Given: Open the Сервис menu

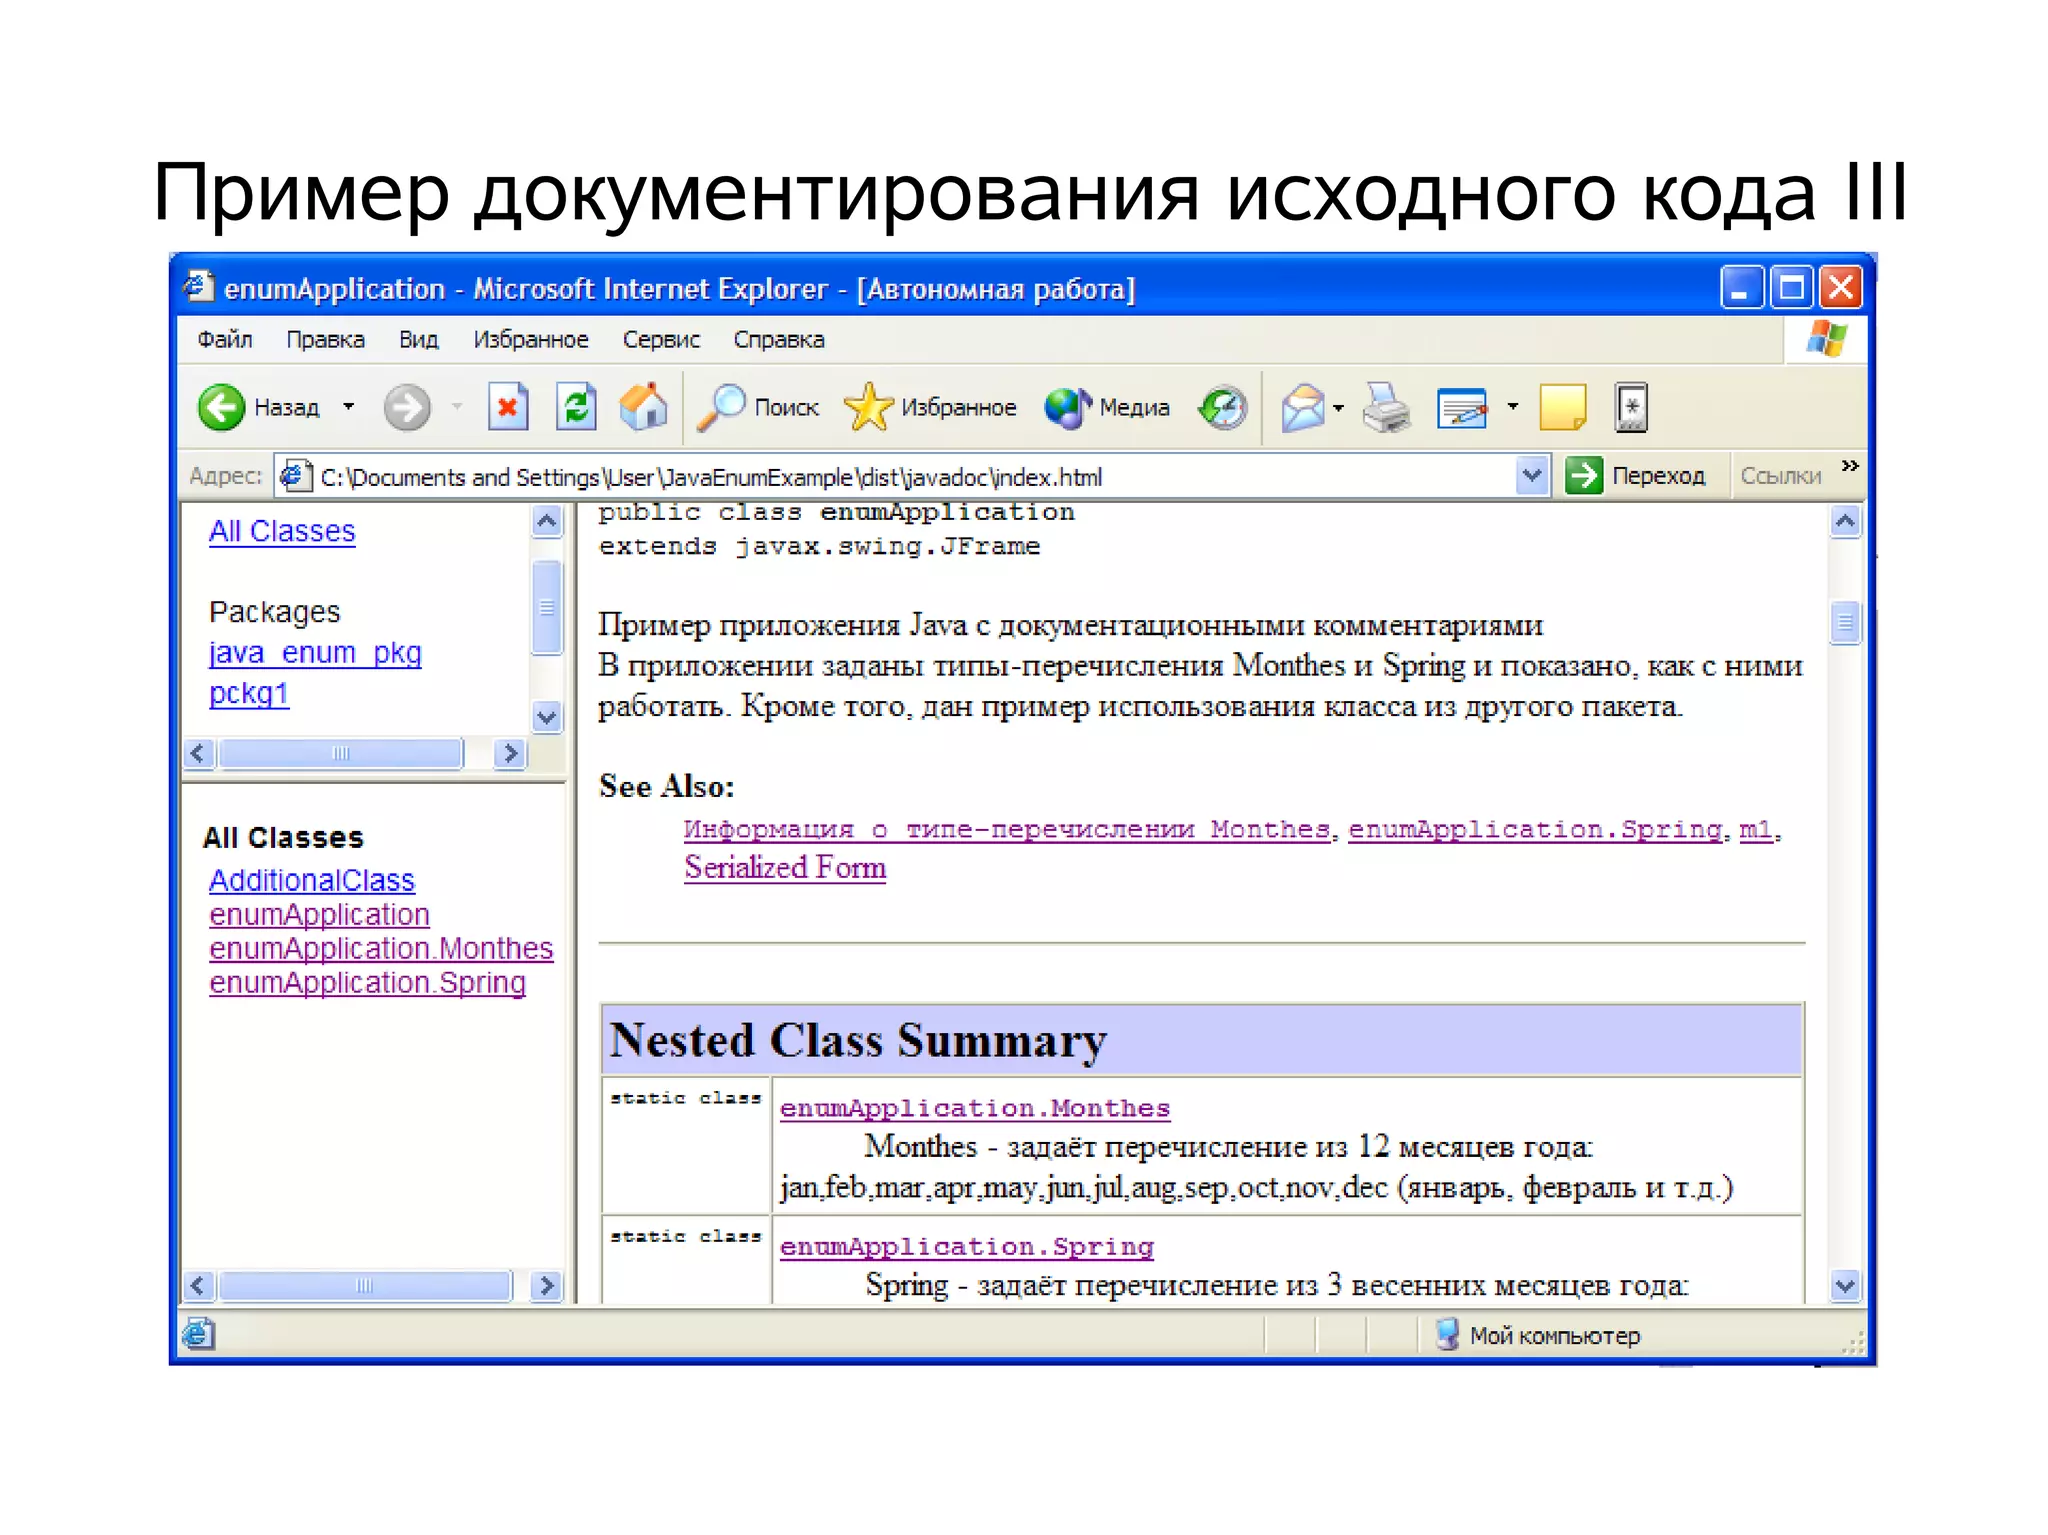Looking at the screenshot, I should pyautogui.click(x=661, y=340).
